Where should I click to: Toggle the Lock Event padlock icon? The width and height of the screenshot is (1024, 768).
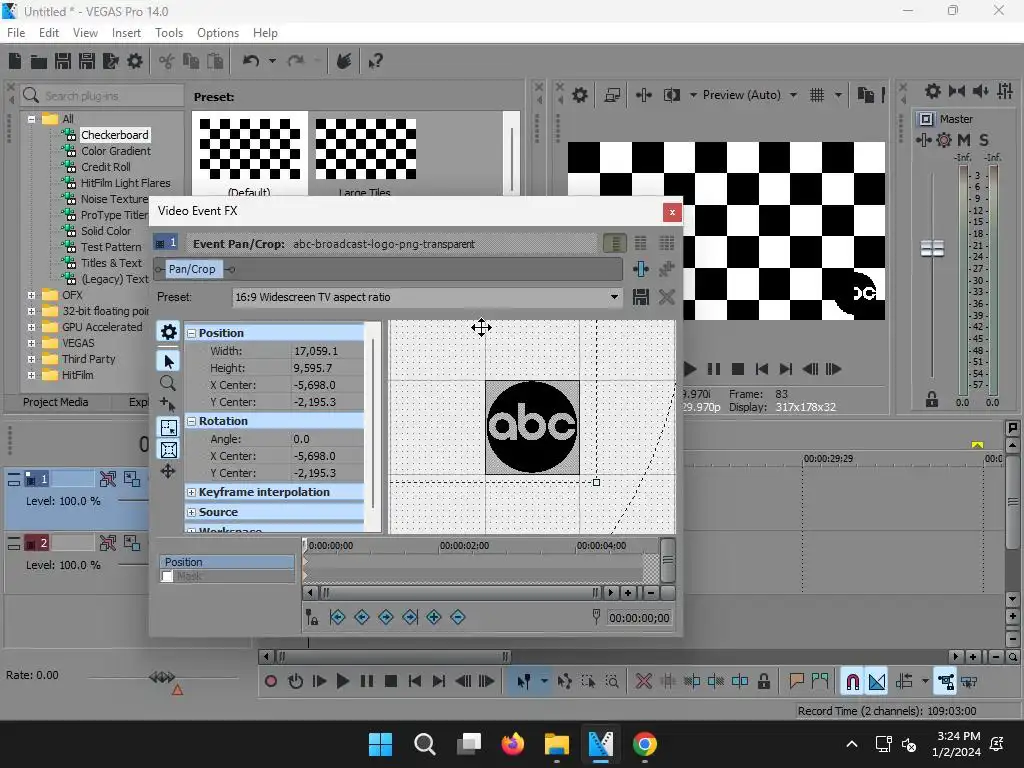click(763, 682)
